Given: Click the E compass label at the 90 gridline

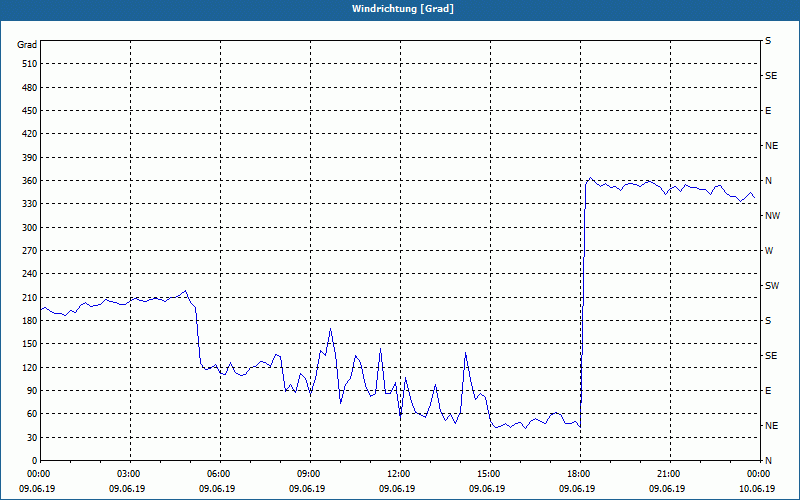Looking at the screenshot, I should 768,391.
